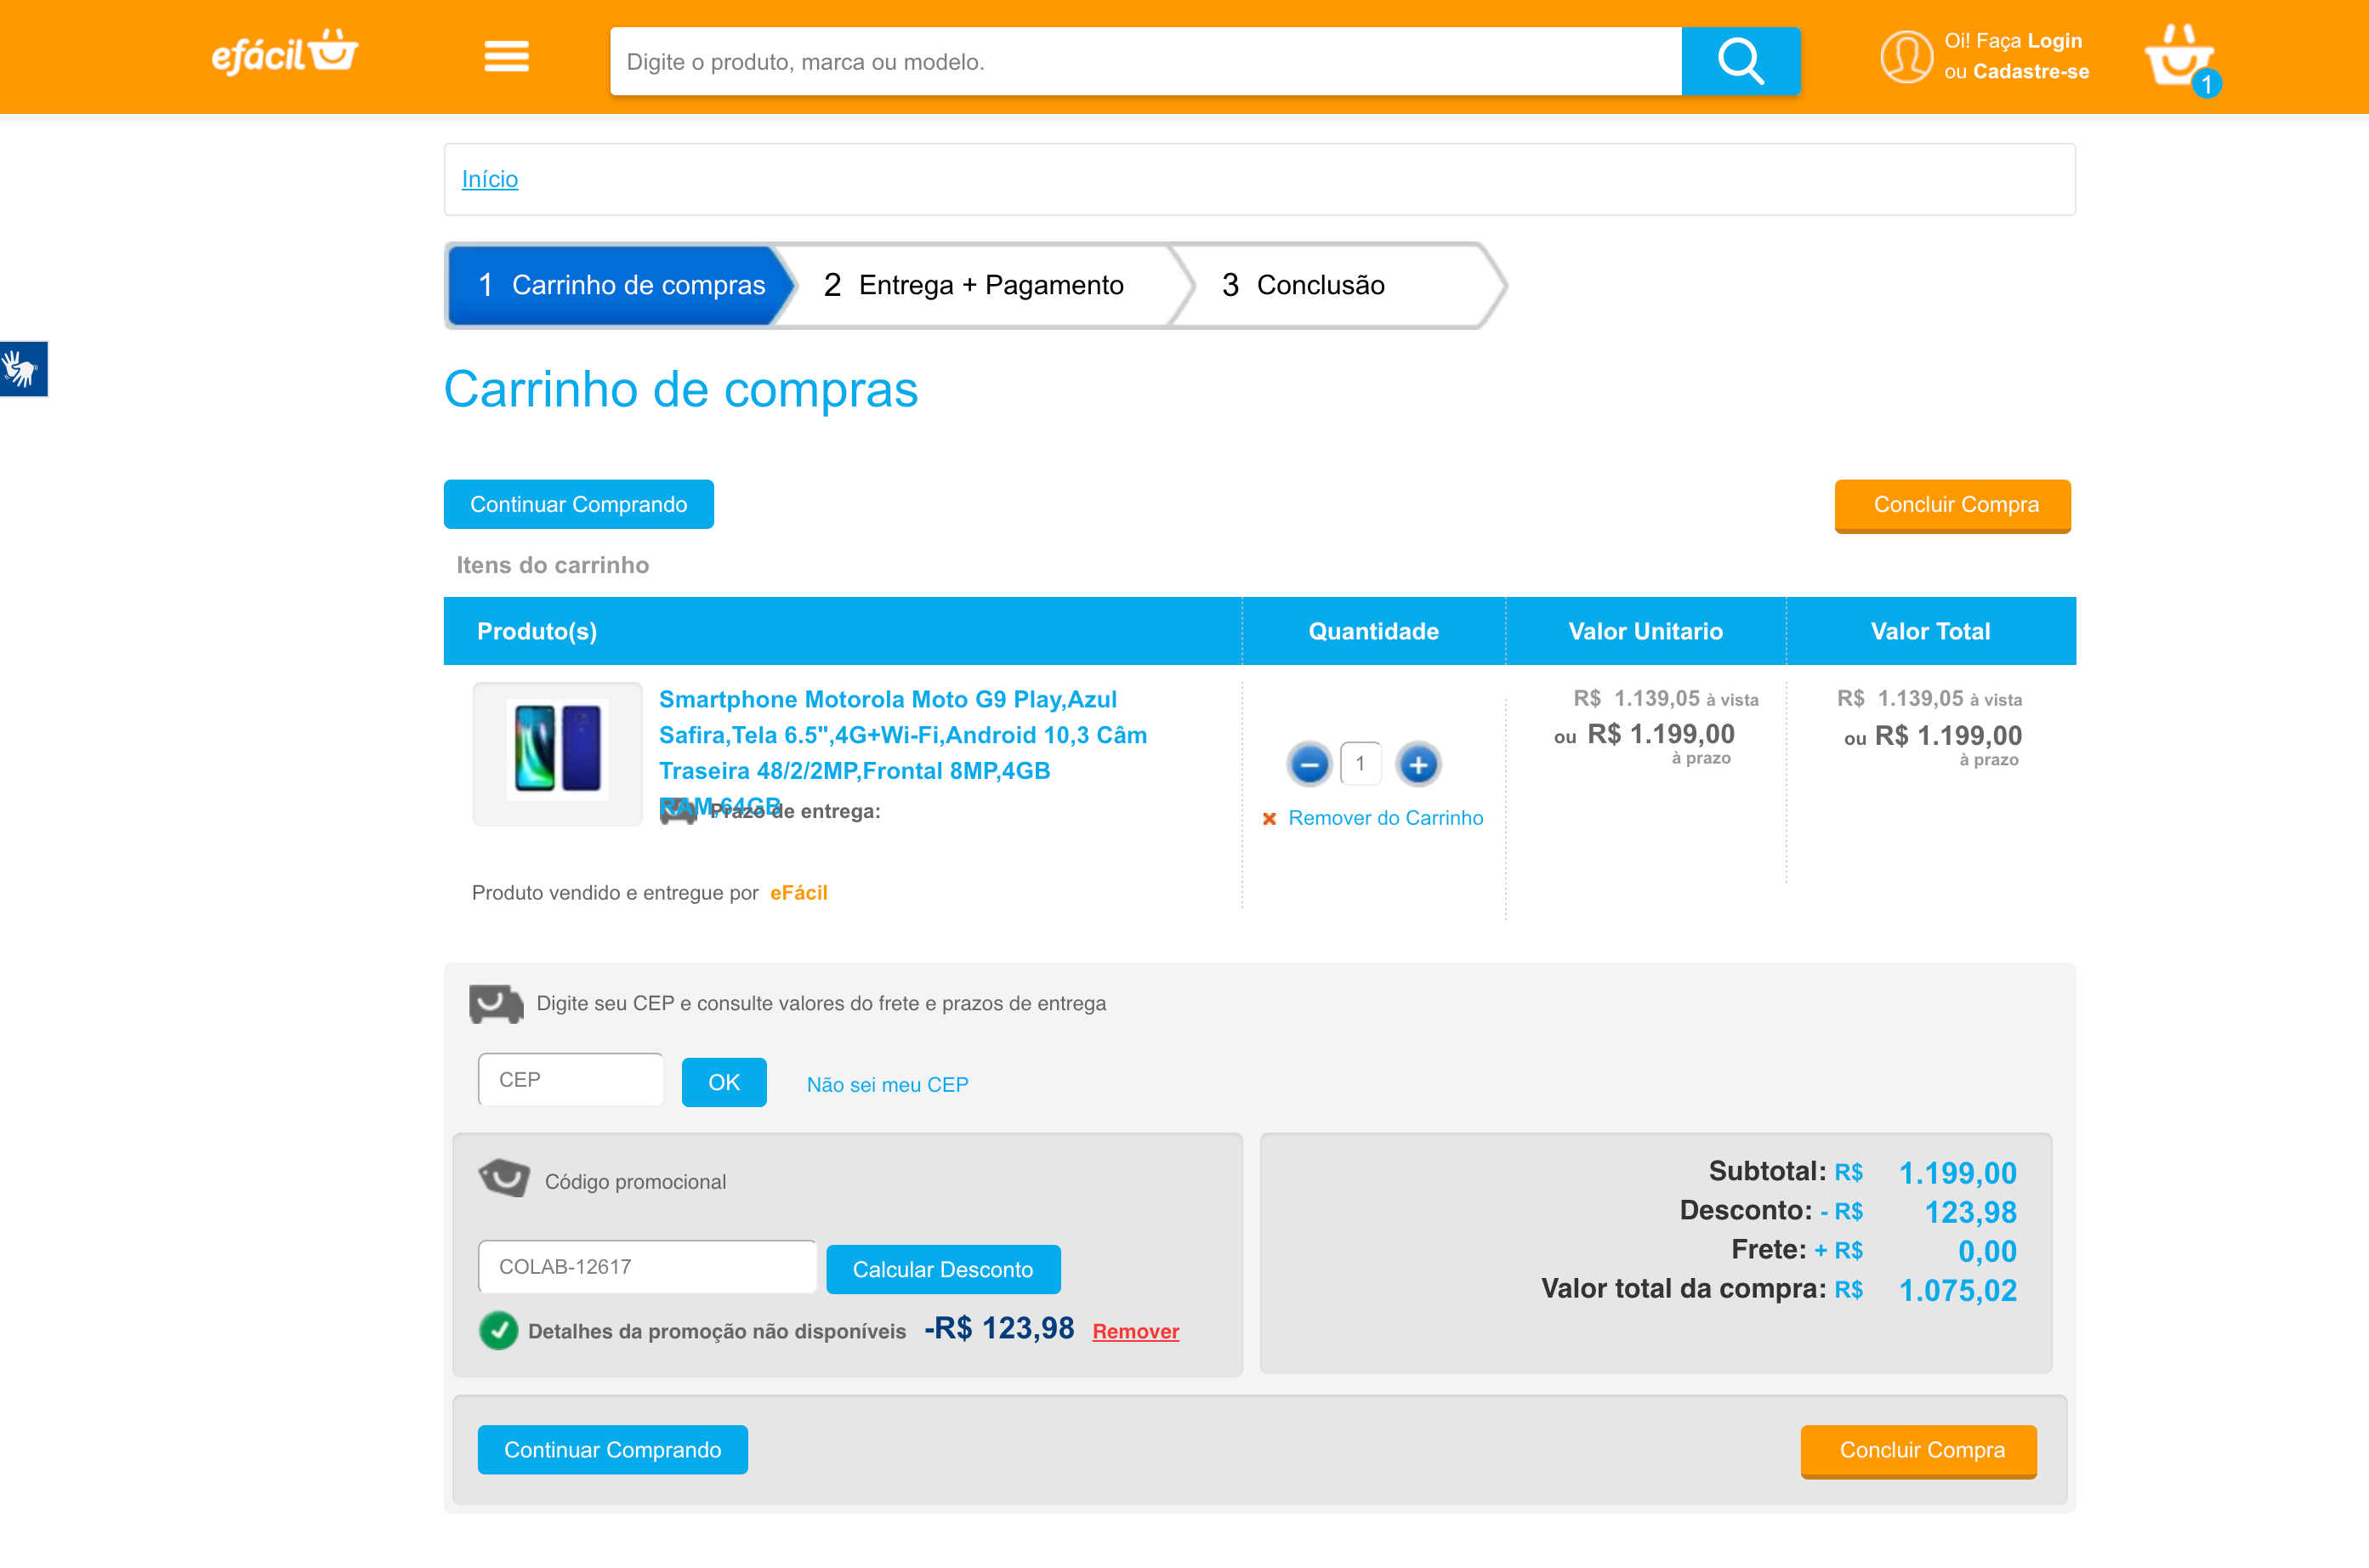The height and width of the screenshot is (1568, 2369).
Task: Click Não sei meu CEP link
Action: [x=887, y=1085]
